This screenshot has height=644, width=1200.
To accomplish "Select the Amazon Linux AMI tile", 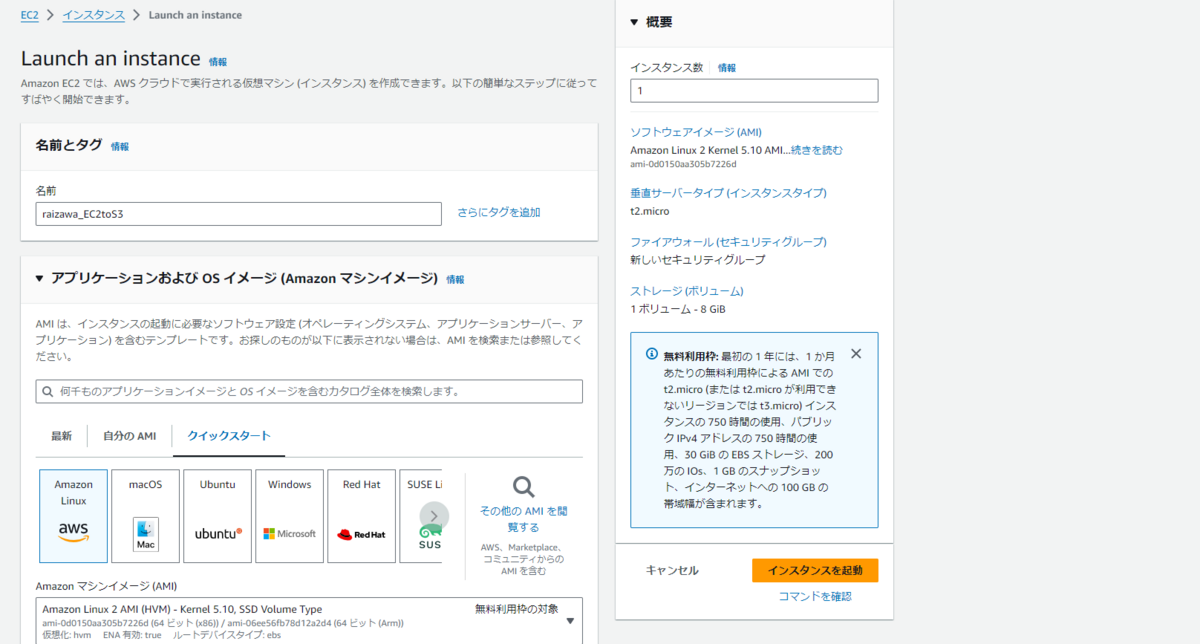I will pyautogui.click(x=73, y=516).
